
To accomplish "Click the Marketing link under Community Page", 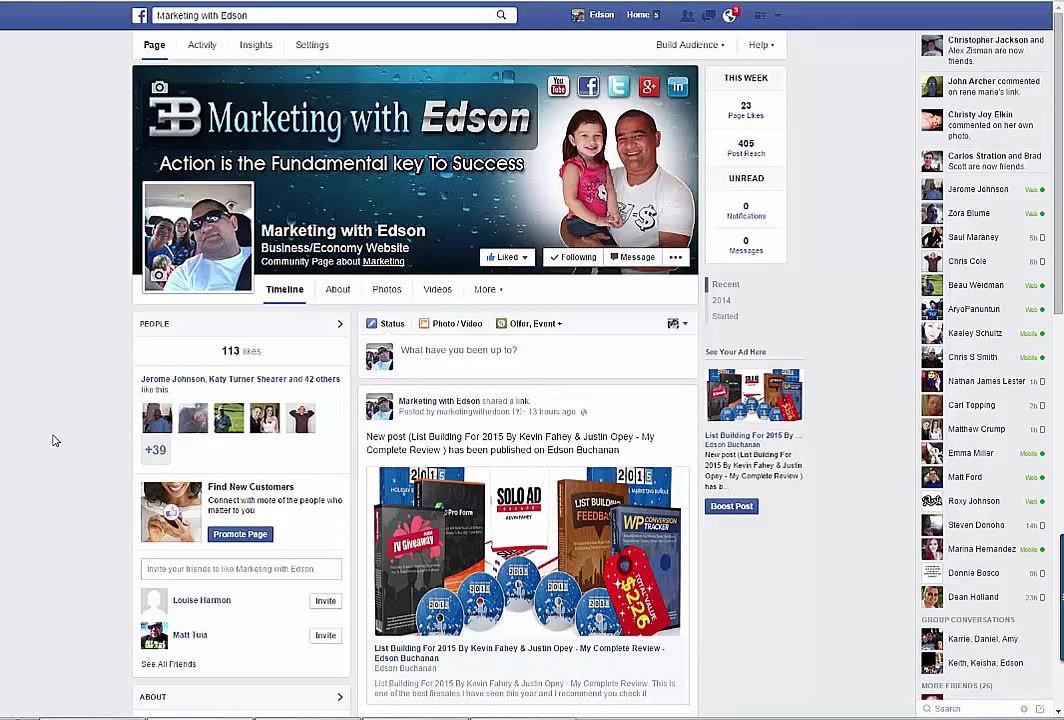I will 383,261.
